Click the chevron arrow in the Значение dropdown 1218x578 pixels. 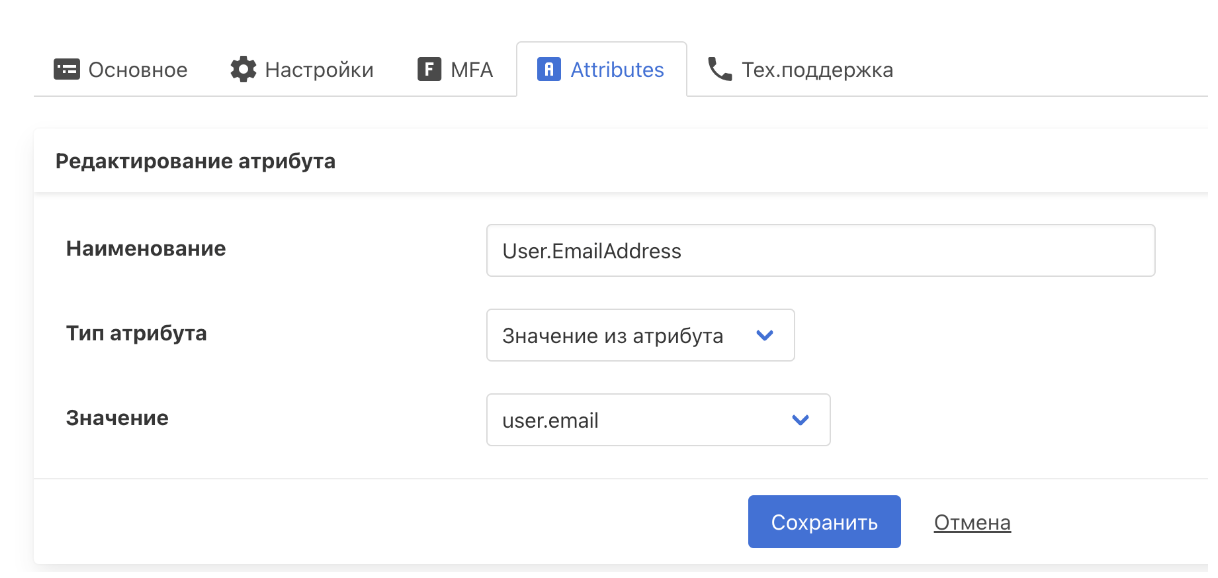point(800,420)
